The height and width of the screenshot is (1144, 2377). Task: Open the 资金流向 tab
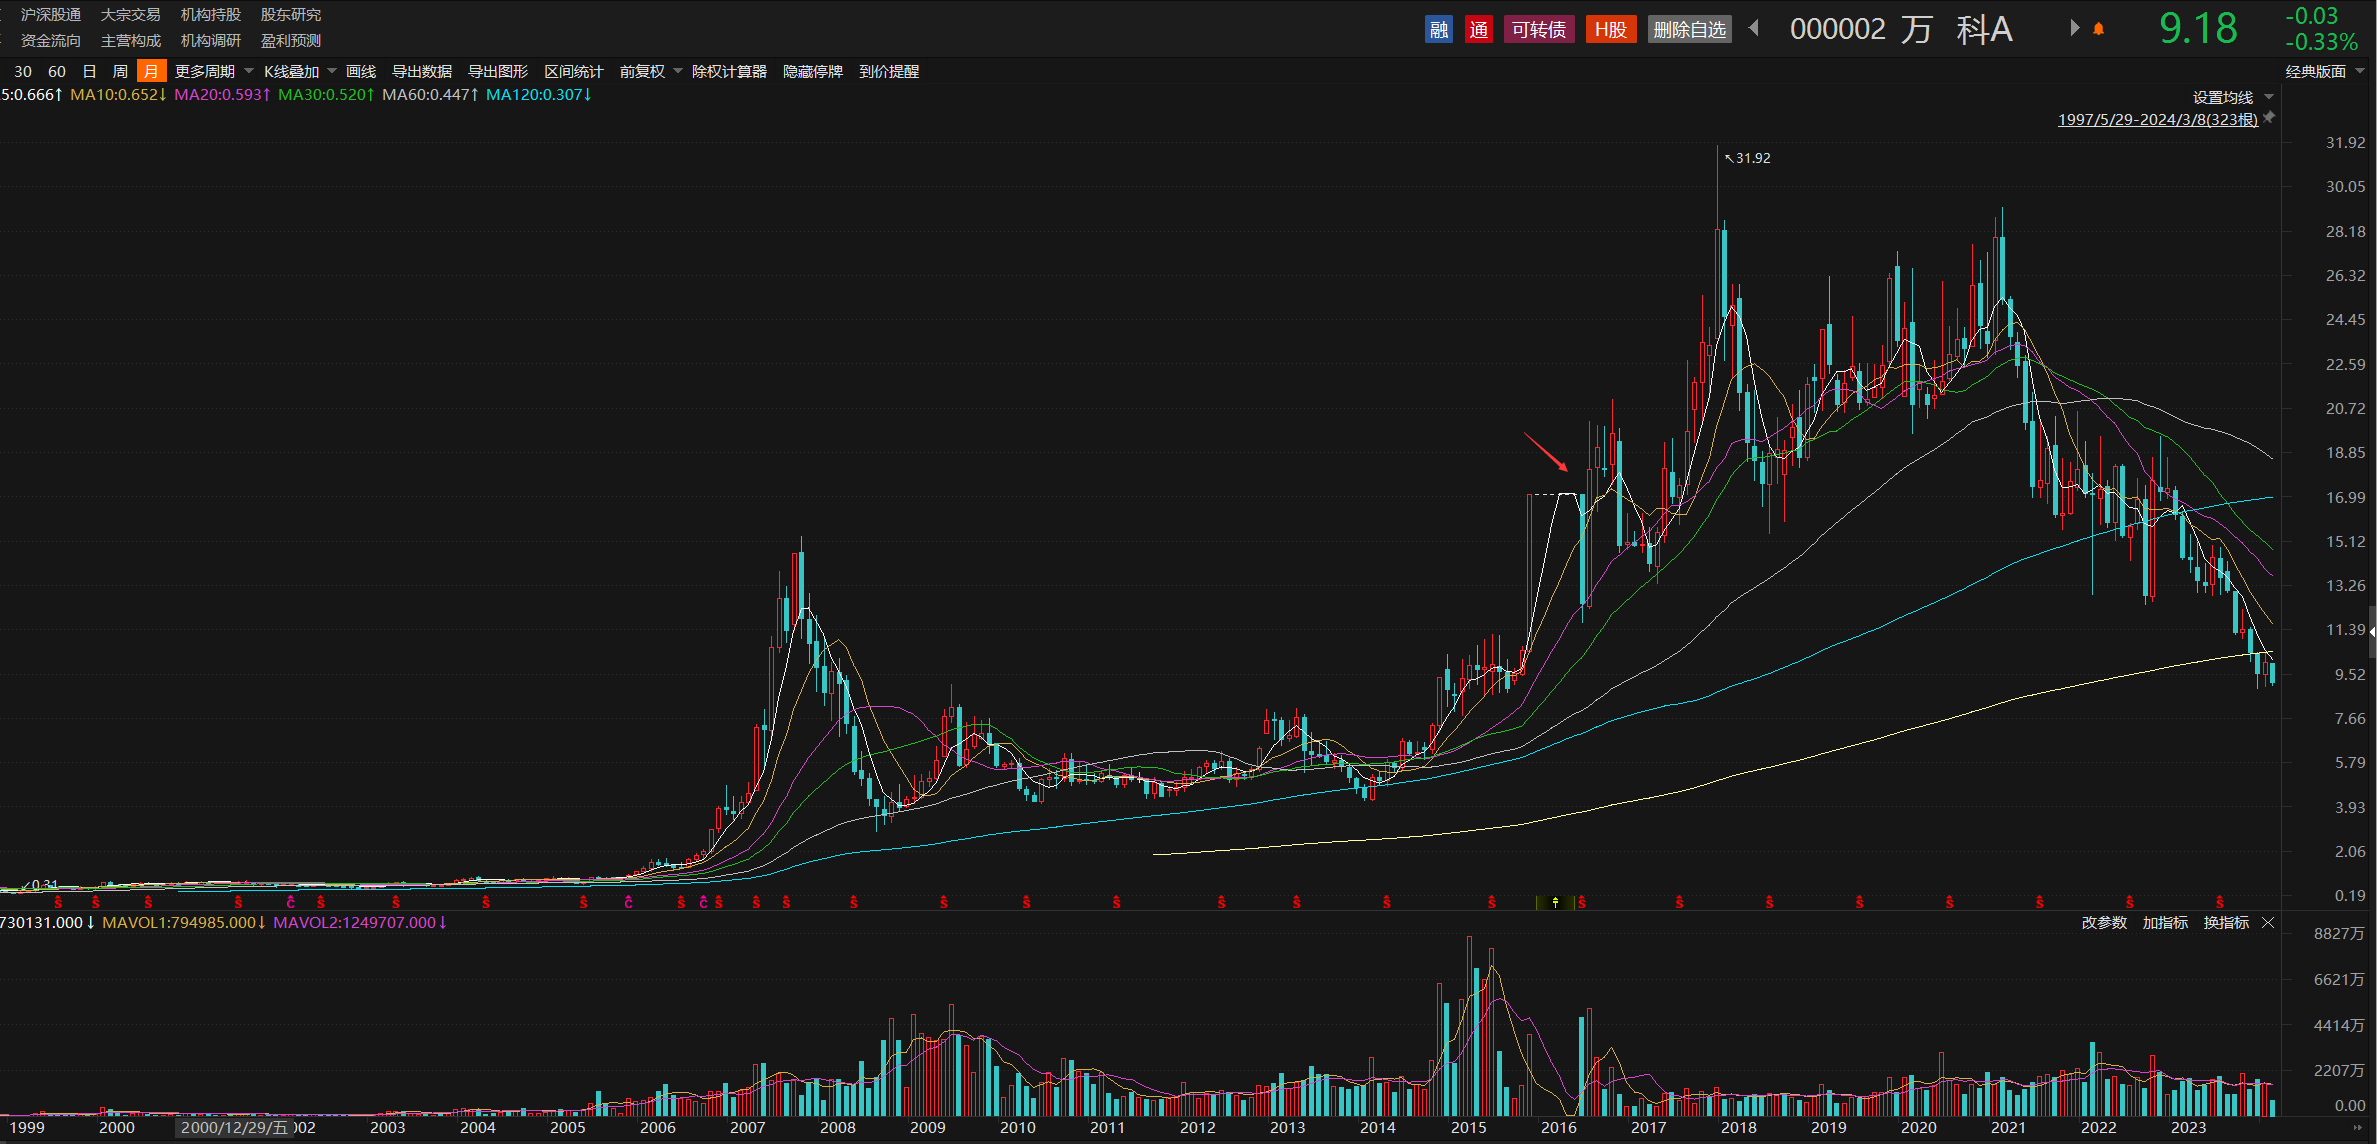(x=50, y=41)
